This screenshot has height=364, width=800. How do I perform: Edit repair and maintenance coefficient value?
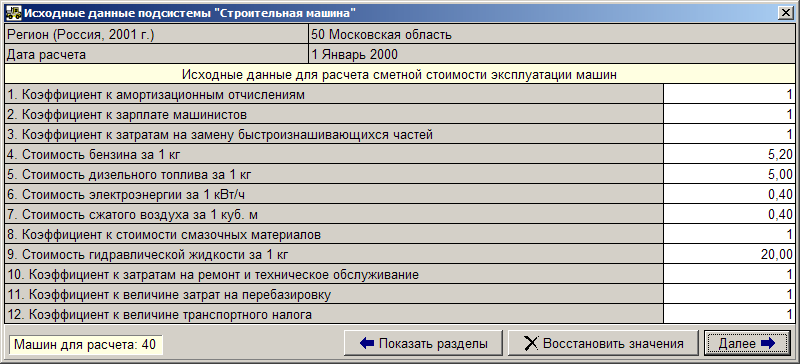point(729,274)
